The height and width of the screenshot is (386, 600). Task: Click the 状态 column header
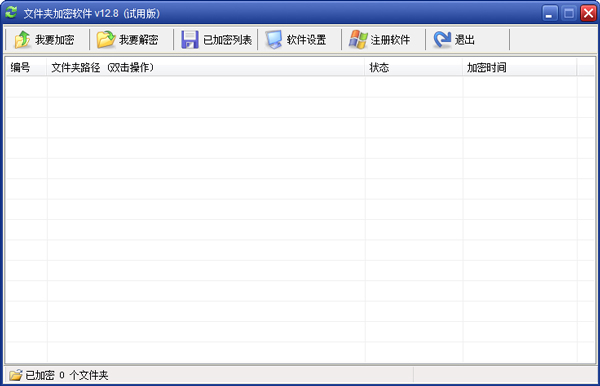click(x=414, y=68)
